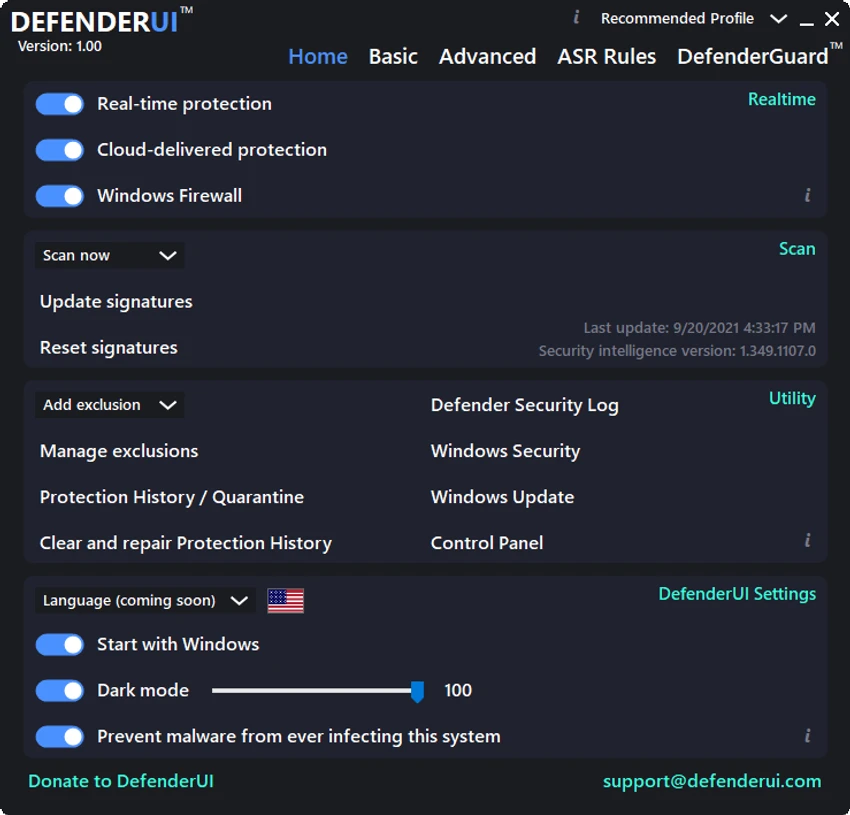Open the Basic tab
This screenshot has width=850, height=815.
tap(393, 56)
